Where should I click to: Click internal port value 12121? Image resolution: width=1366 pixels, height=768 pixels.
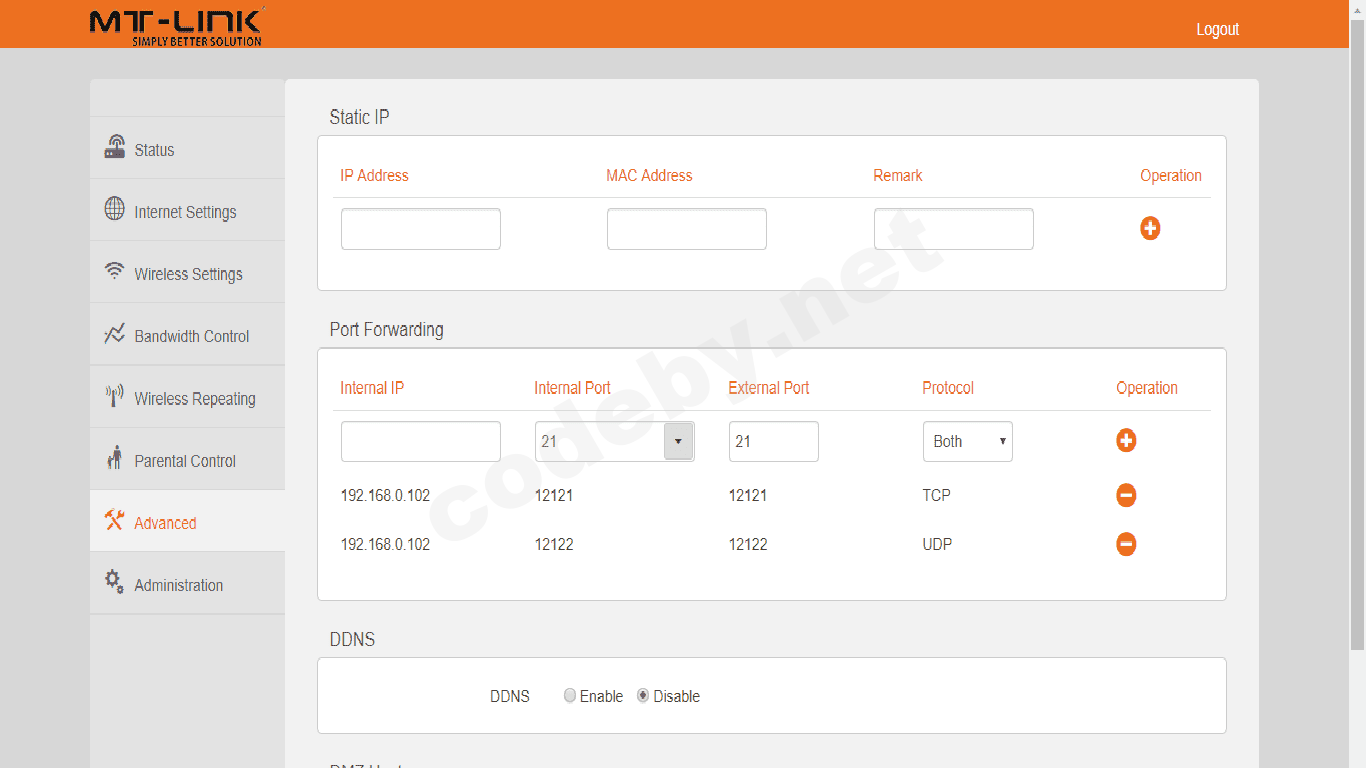point(554,495)
